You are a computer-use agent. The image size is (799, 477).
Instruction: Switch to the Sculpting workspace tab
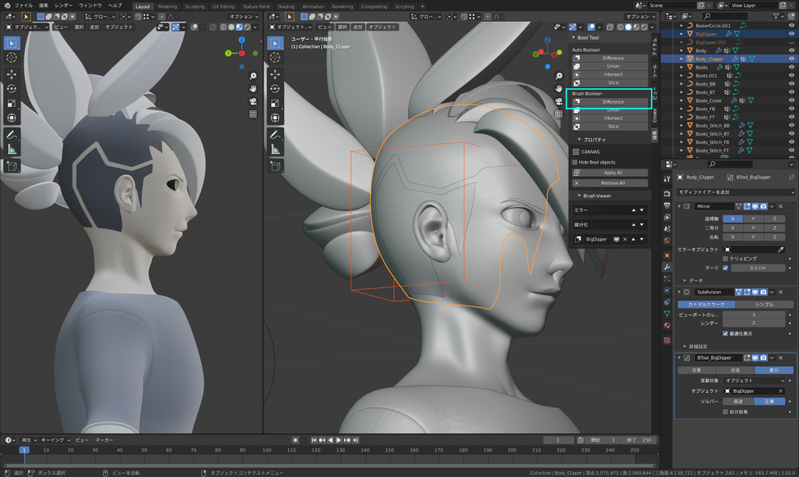pyautogui.click(x=195, y=5)
